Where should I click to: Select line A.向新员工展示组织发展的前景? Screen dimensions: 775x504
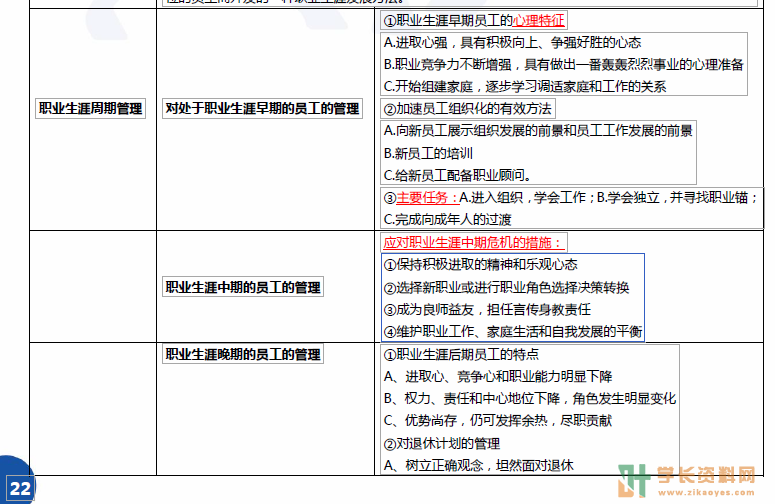[x=538, y=131]
